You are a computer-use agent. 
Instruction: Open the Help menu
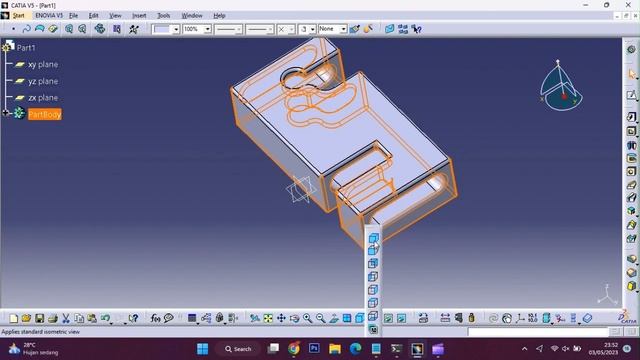coord(219,16)
